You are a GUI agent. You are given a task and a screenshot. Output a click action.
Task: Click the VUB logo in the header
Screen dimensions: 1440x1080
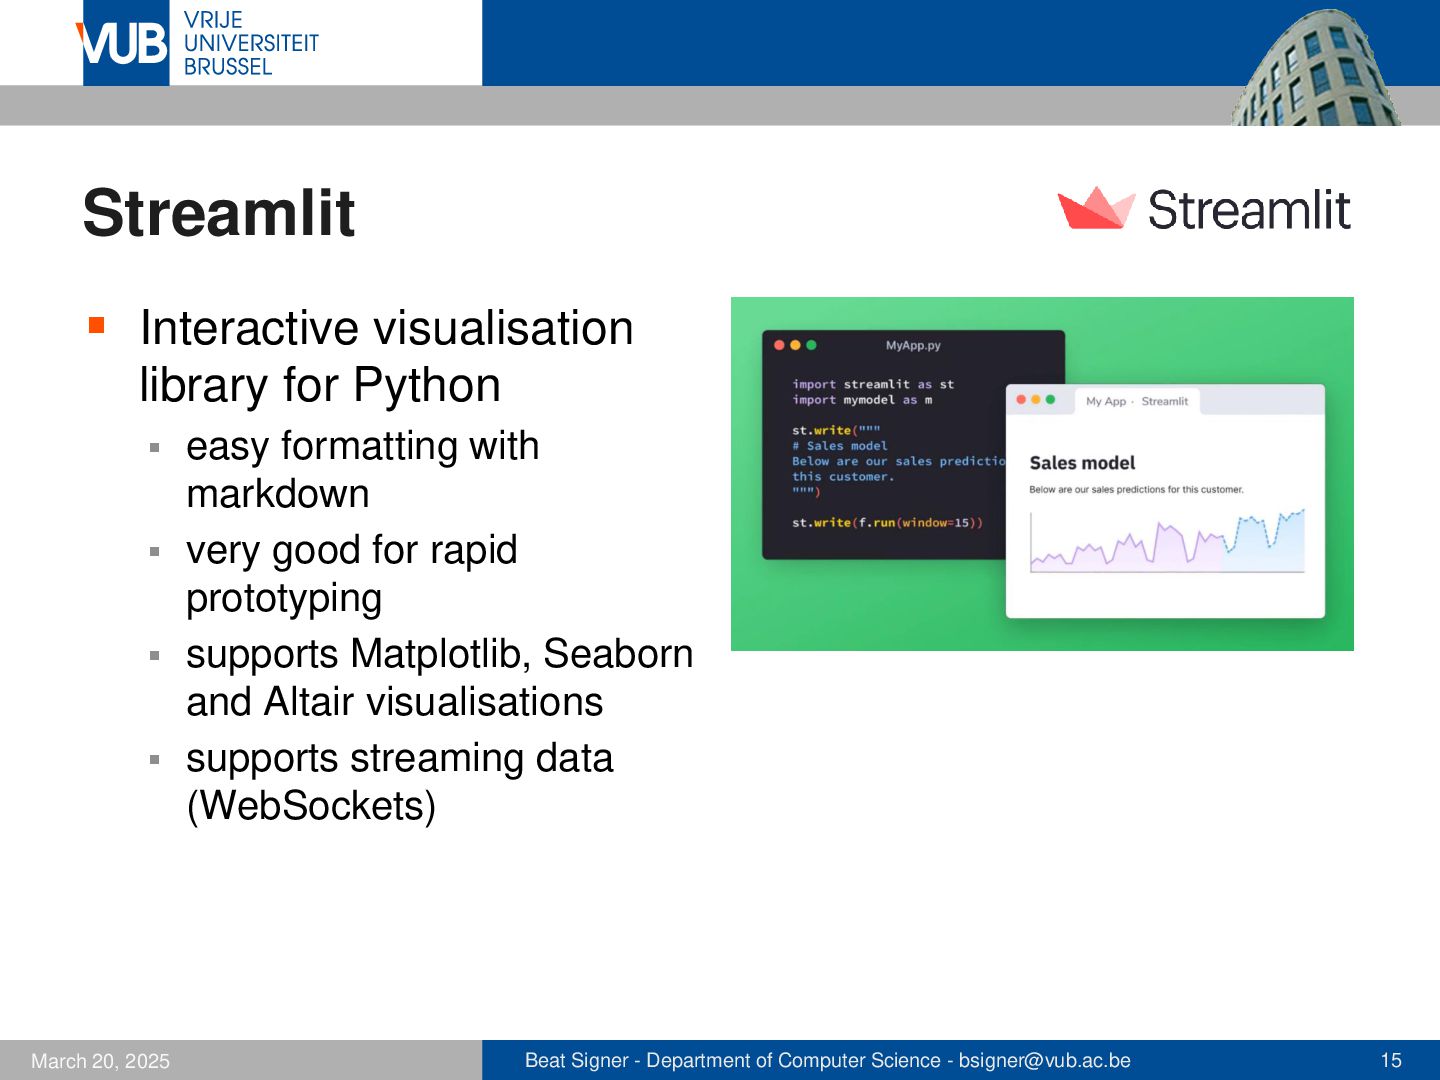pyautogui.click(x=123, y=43)
